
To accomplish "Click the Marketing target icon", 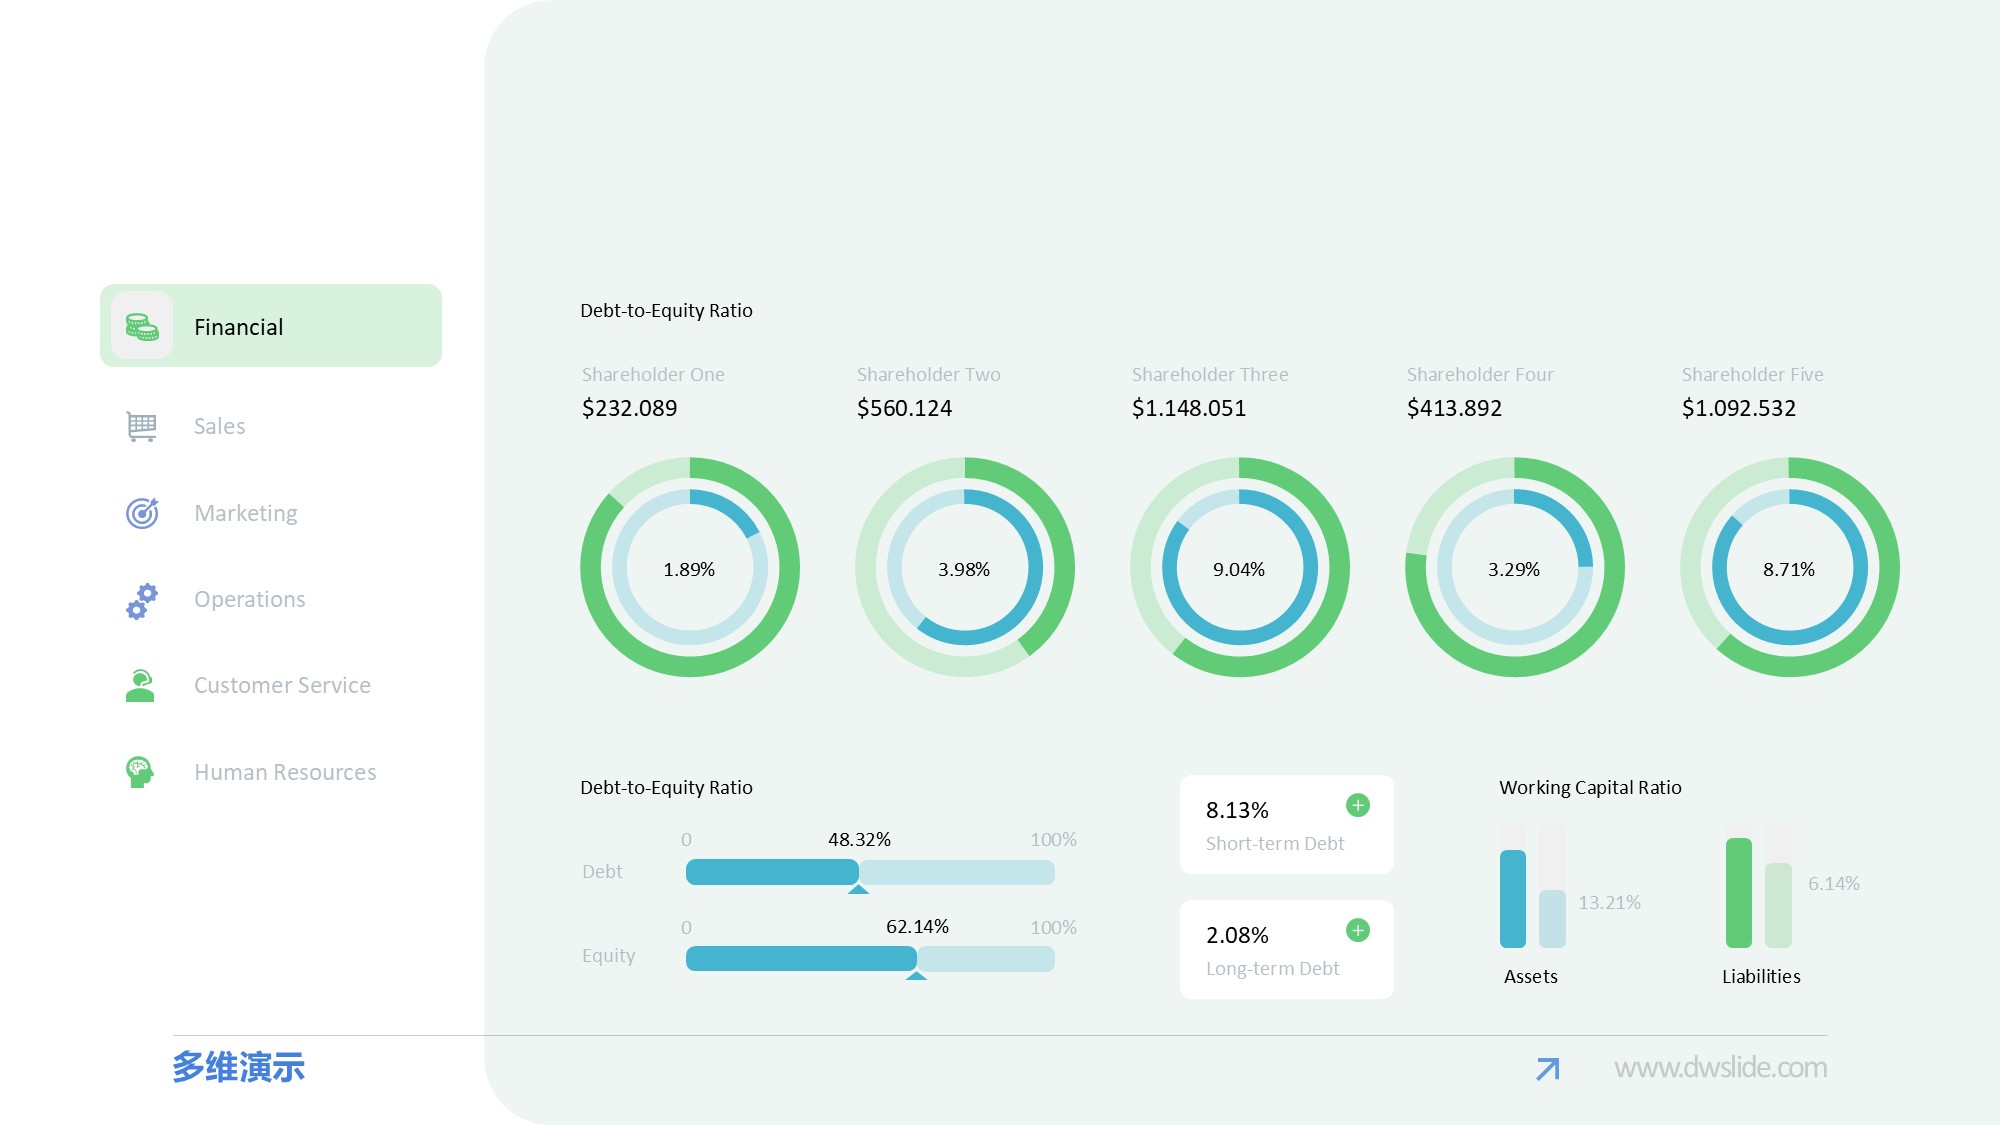I will coord(142,513).
